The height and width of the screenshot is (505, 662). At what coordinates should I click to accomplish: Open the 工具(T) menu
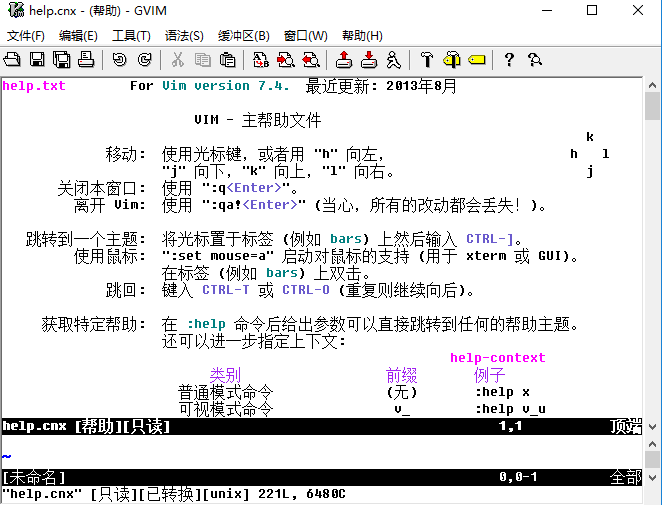coord(131,35)
